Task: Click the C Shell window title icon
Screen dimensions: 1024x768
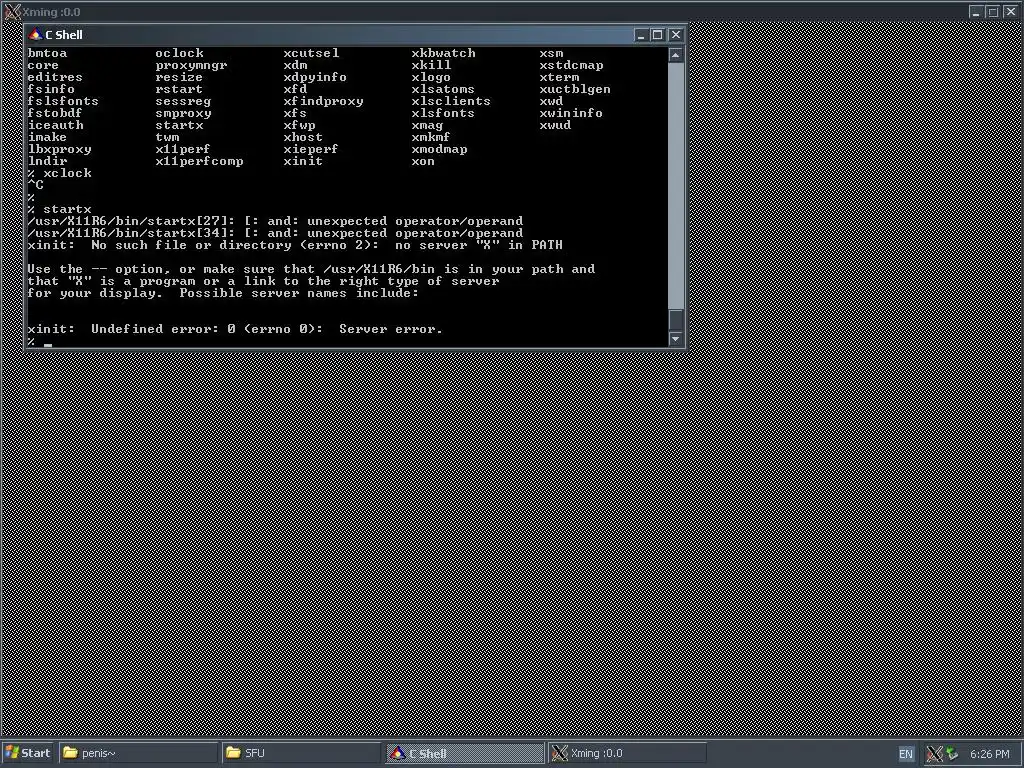Action: (x=35, y=35)
